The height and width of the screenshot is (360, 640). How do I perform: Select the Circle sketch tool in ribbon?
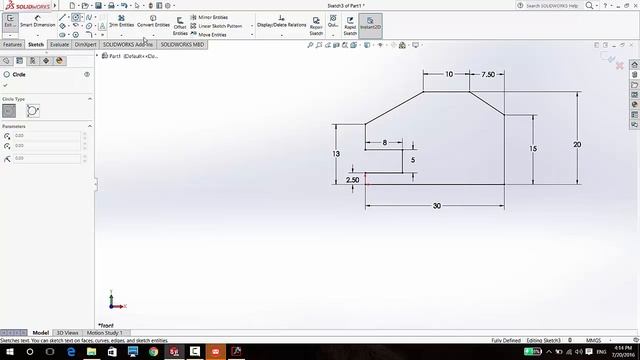[76, 18]
